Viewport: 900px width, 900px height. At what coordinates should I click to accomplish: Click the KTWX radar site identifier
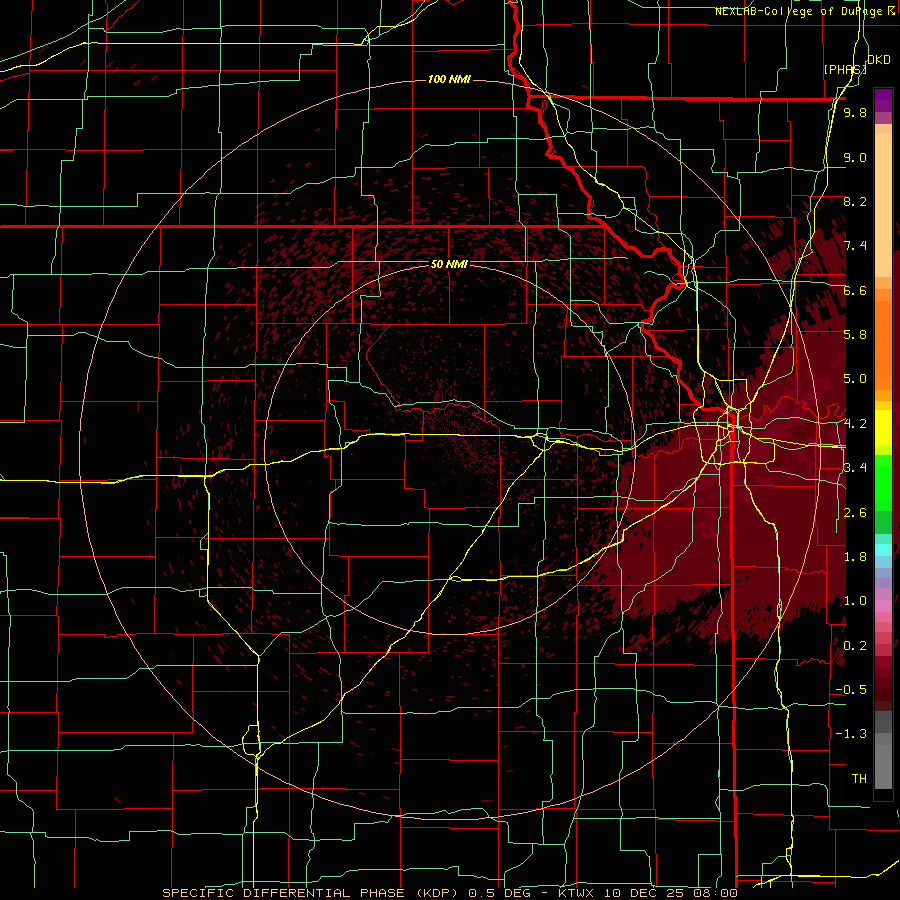pyautogui.click(x=577, y=893)
